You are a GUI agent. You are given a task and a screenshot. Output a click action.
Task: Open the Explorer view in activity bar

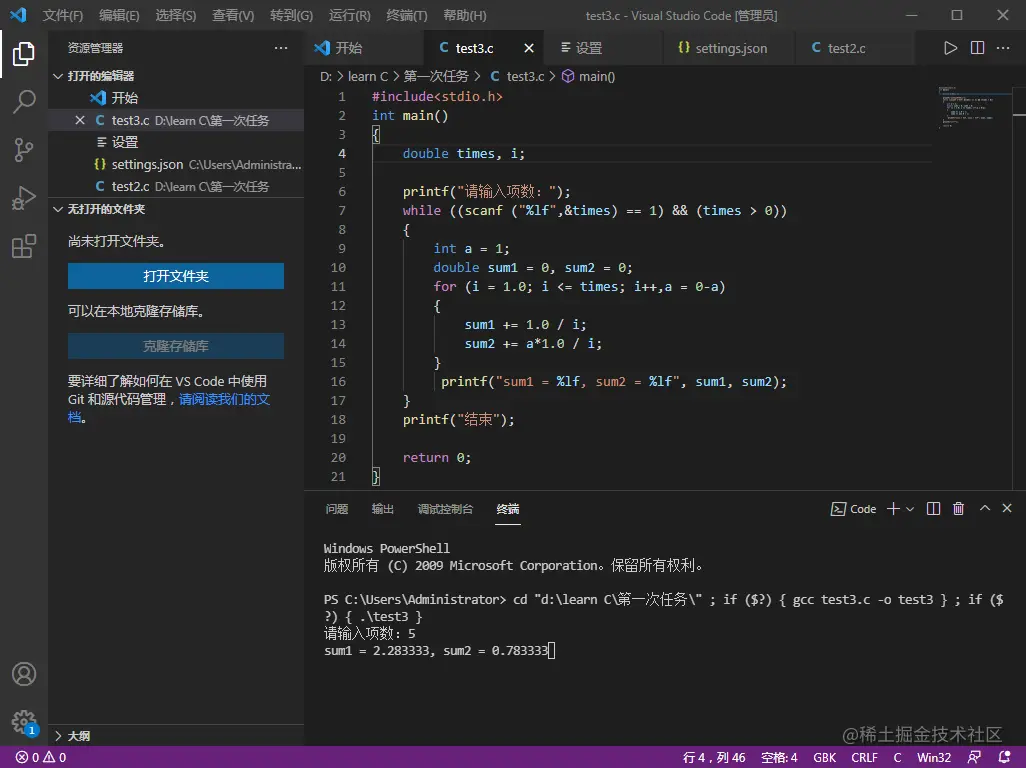pyautogui.click(x=24, y=53)
